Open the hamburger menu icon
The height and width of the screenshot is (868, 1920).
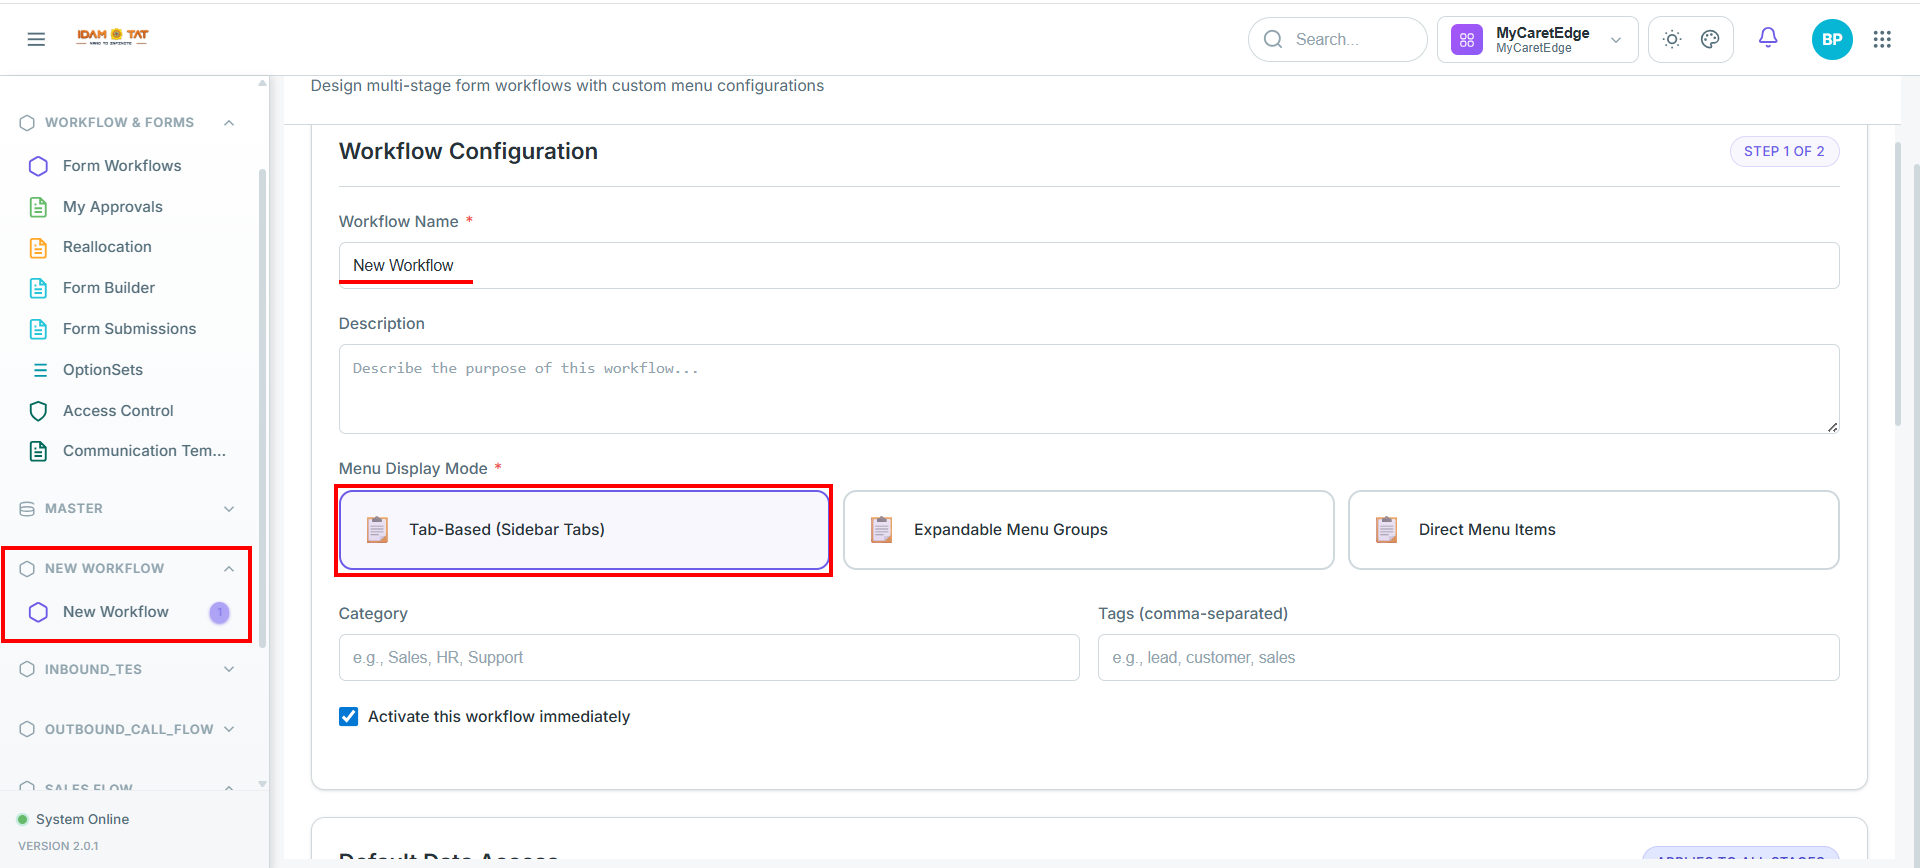(36, 39)
